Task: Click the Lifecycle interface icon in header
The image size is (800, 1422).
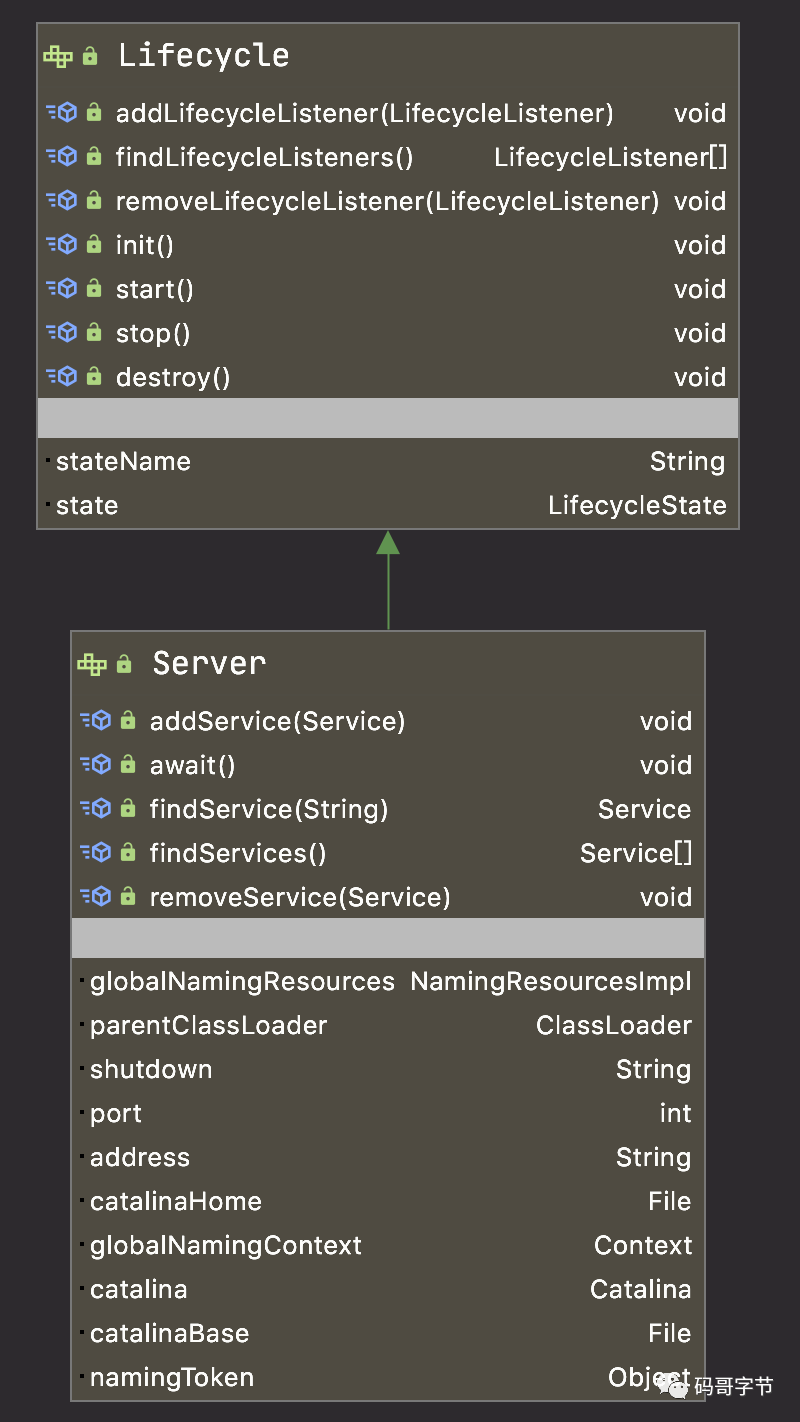Action: pyautogui.click(x=58, y=56)
